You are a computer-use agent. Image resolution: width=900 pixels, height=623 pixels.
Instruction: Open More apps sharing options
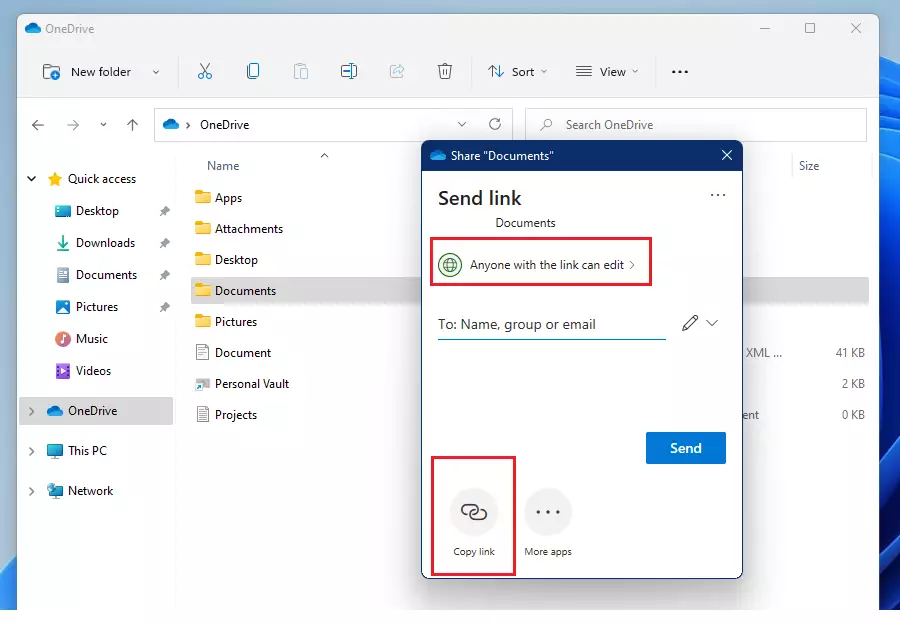548,512
